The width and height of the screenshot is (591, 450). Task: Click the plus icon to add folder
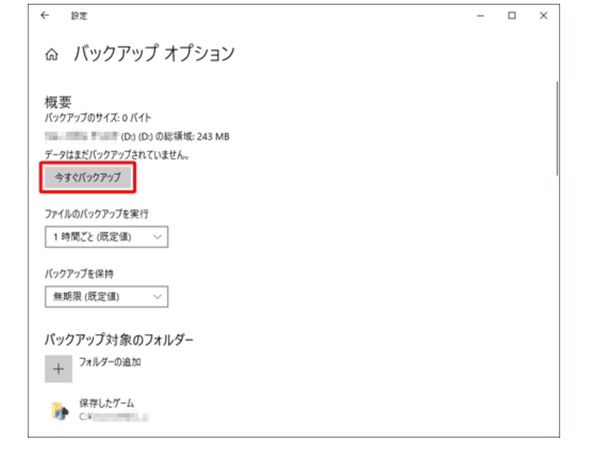pyautogui.click(x=58, y=369)
